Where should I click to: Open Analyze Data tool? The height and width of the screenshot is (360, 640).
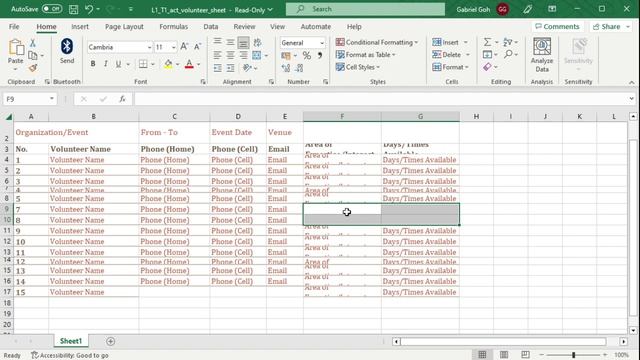tap(542, 55)
